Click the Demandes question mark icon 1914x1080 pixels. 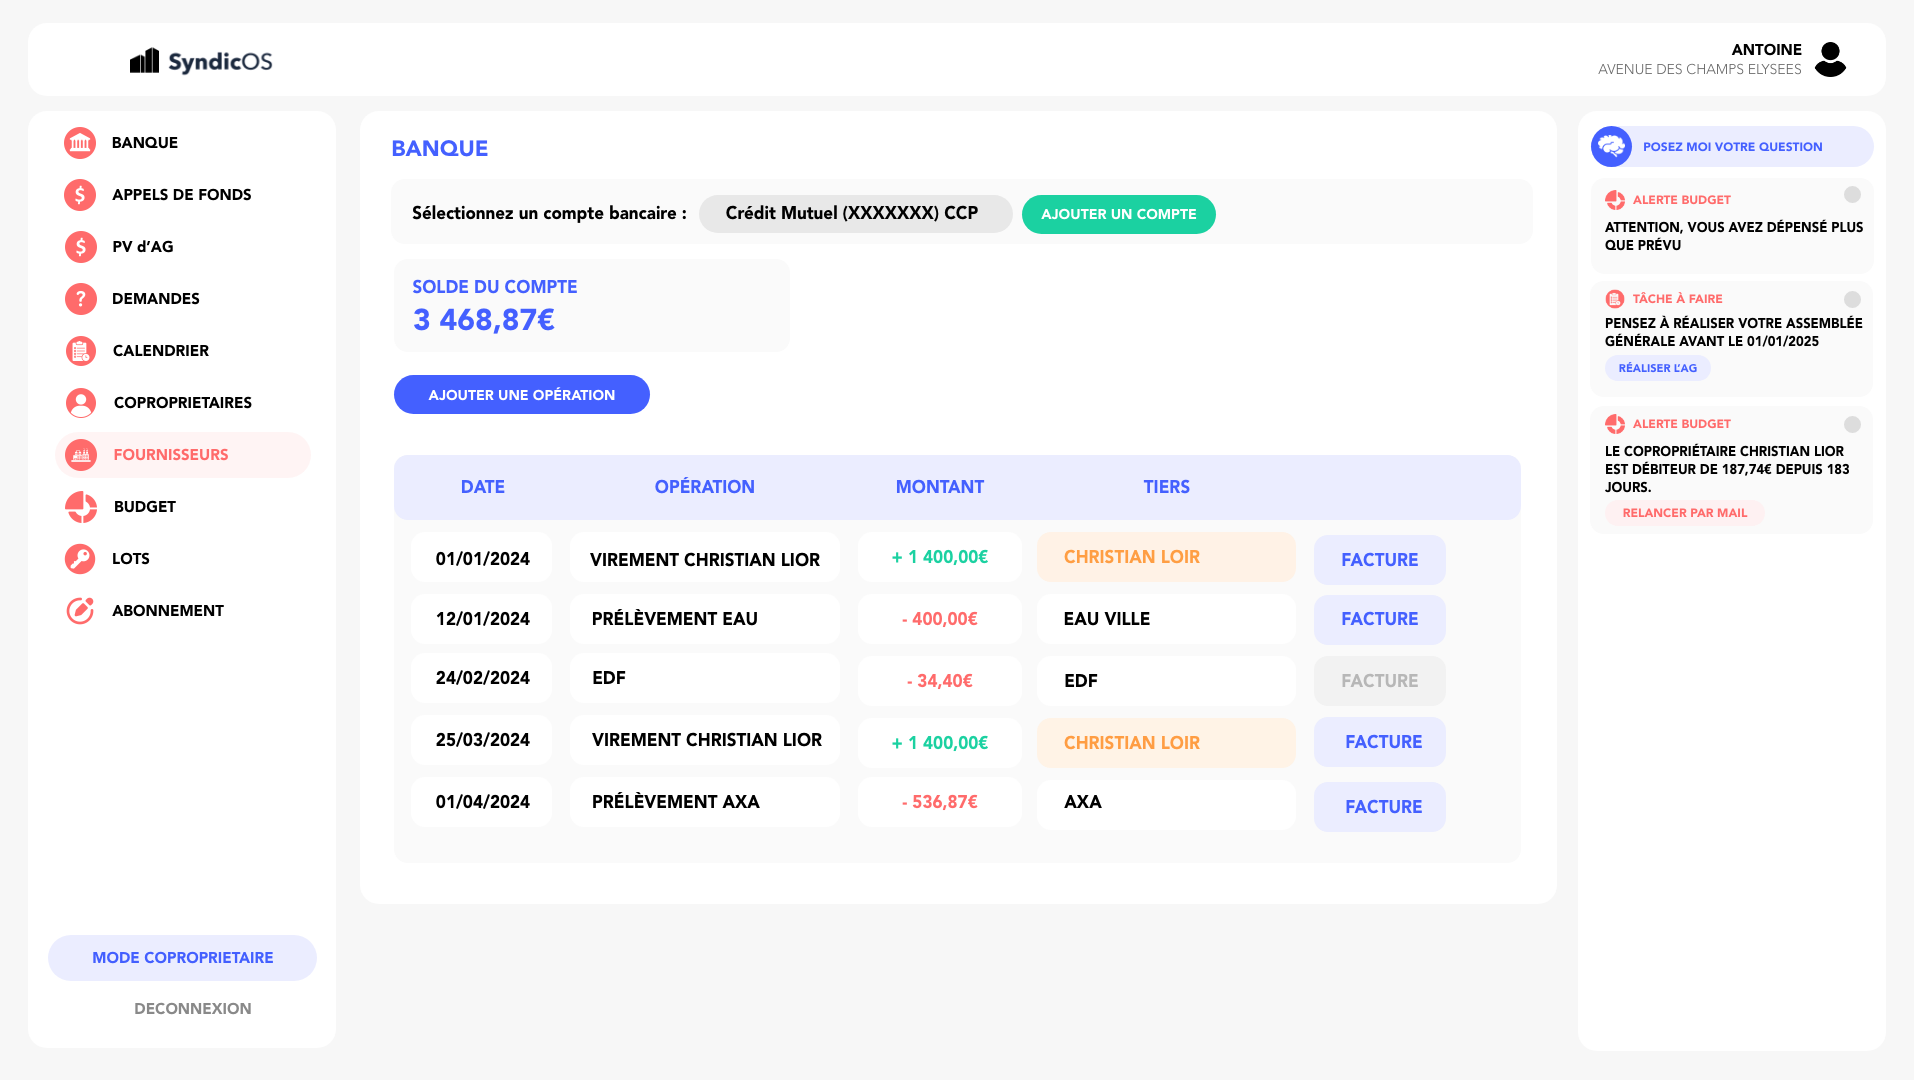[80, 299]
